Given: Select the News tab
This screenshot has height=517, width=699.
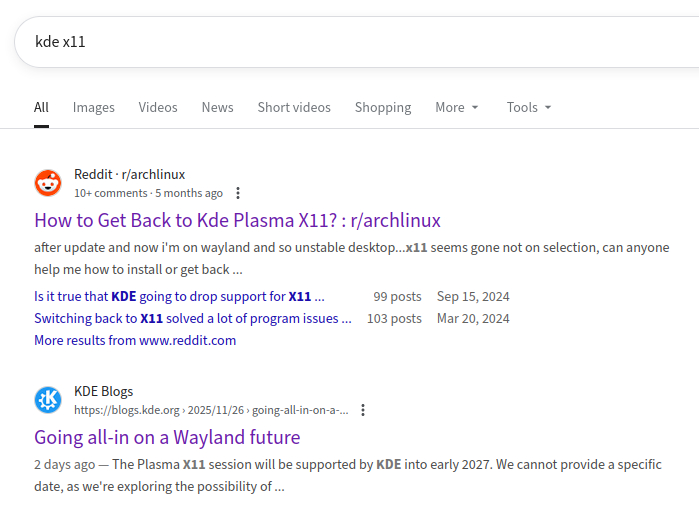Looking at the screenshot, I should click(x=217, y=107).
